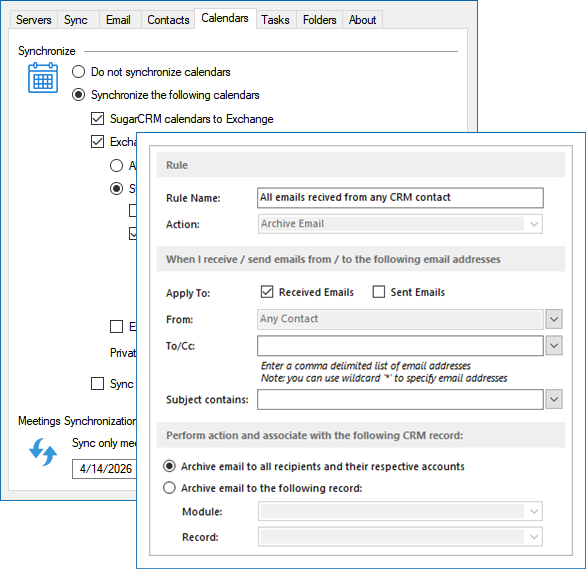Select the Calendars tab
586x570 pixels.
225,18
